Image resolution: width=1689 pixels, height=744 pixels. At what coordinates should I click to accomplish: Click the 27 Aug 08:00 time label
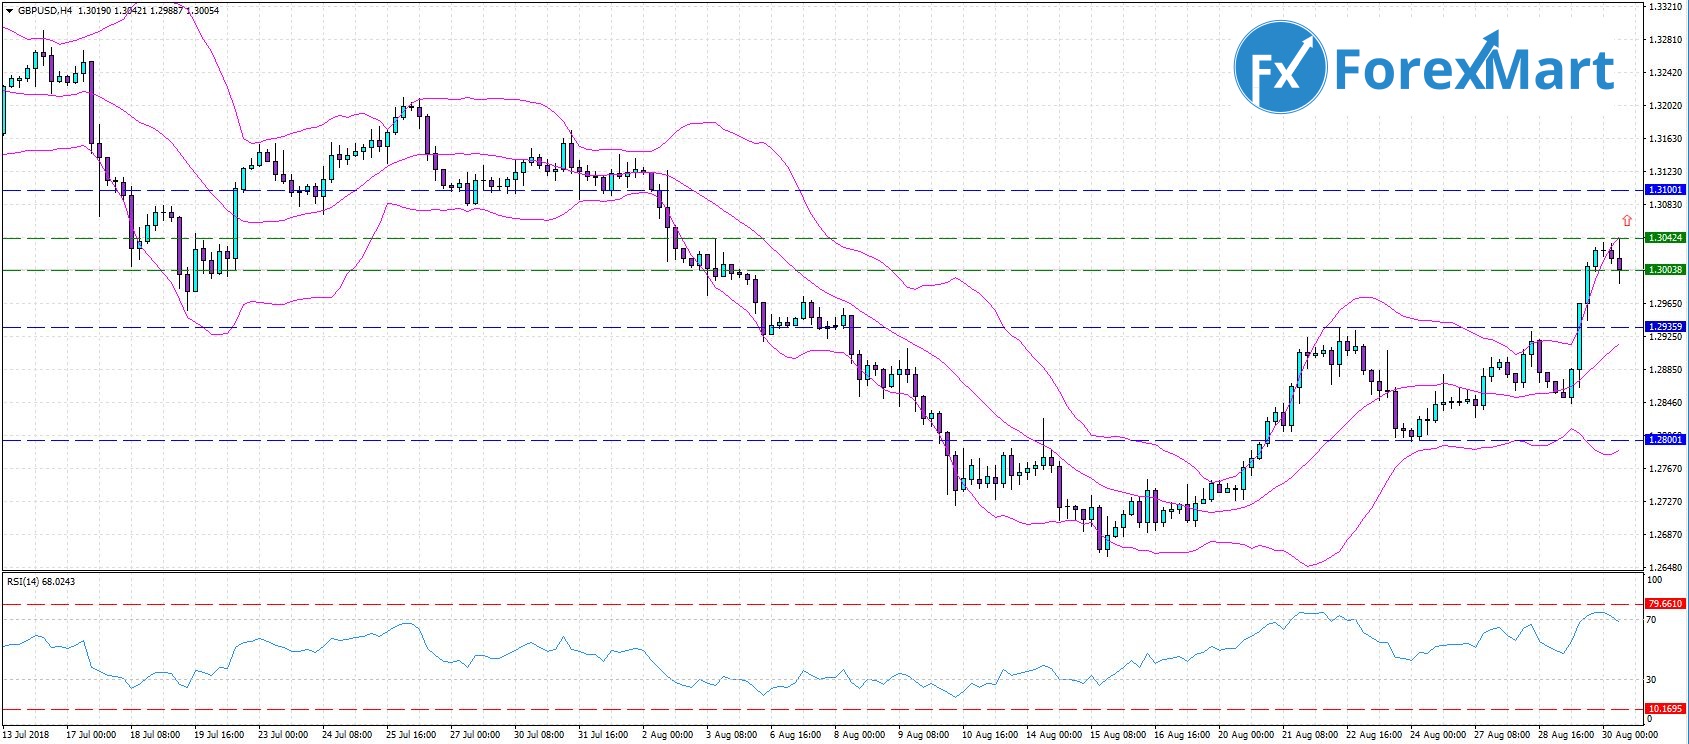pos(1501,735)
